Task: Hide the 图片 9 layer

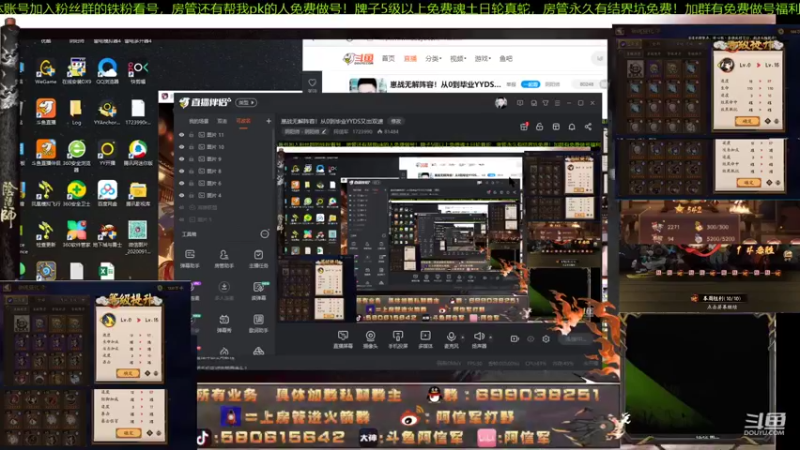Action: [182, 159]
